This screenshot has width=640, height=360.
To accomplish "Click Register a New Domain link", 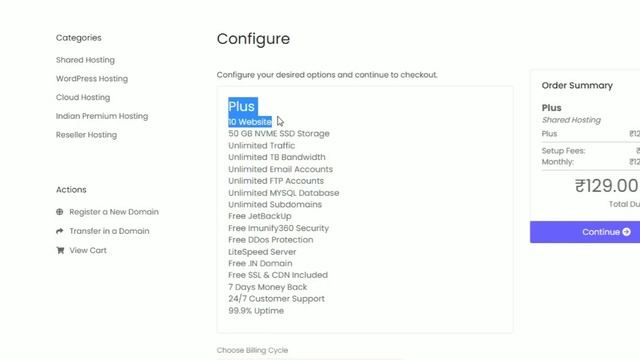I will 114,212.
